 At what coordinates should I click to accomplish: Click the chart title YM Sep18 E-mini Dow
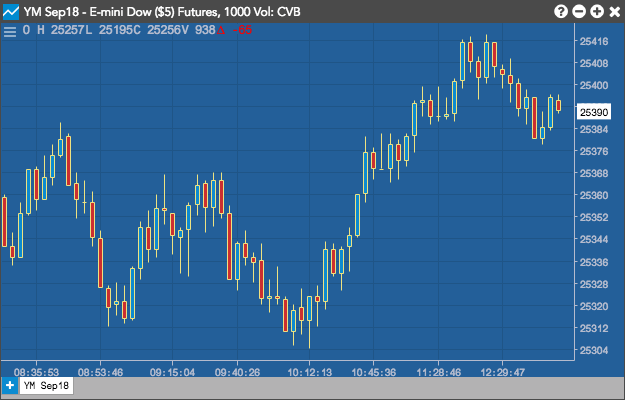(162, 12)
